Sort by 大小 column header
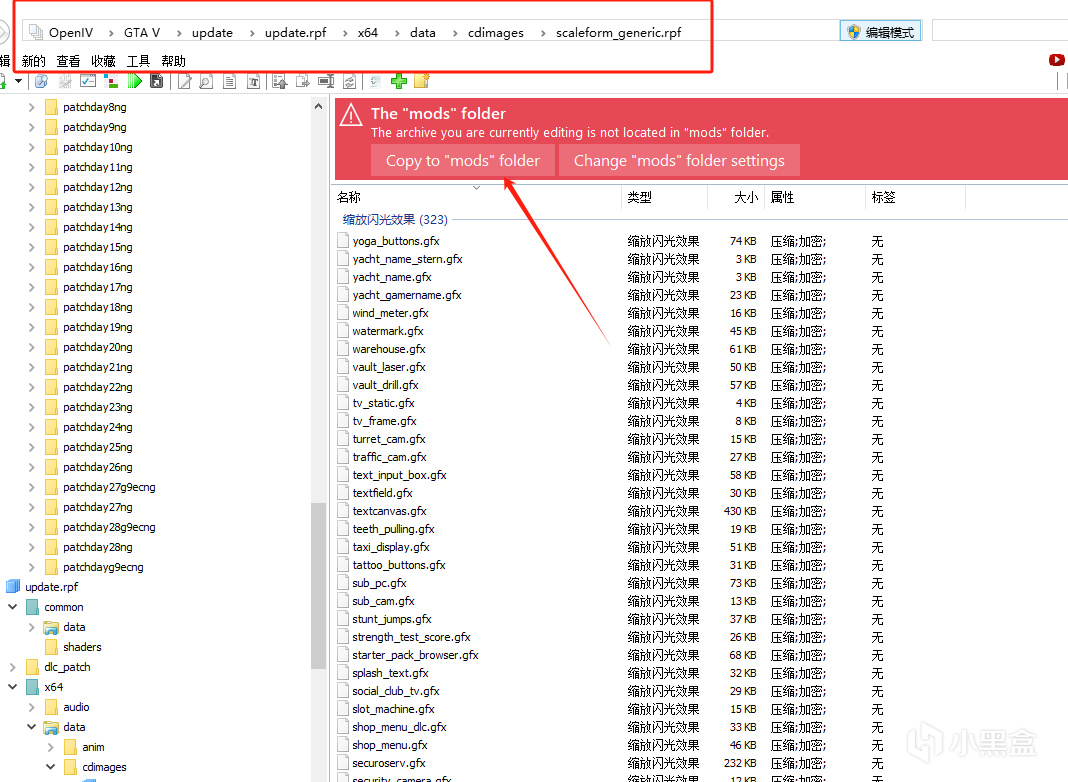 click(736, 198)
